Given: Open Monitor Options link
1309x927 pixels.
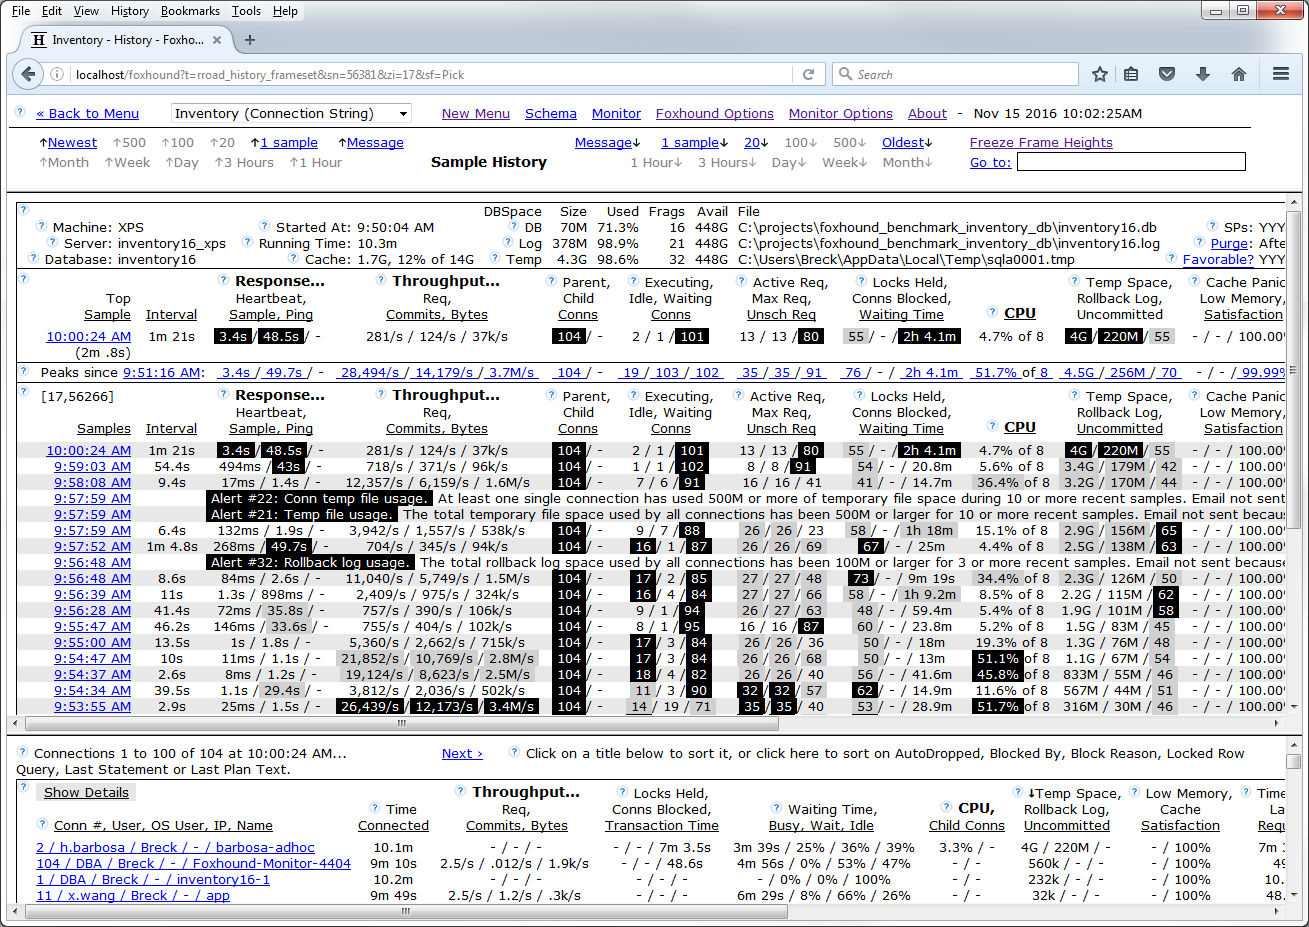Looking at the screenshot, I should coord(841,114).
